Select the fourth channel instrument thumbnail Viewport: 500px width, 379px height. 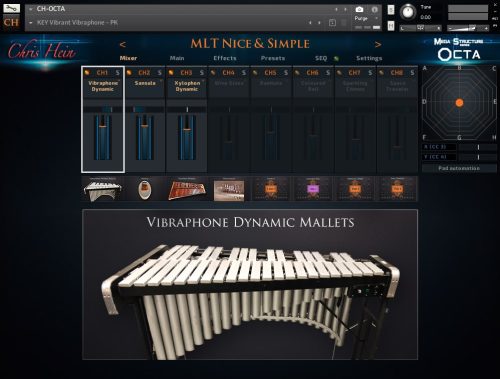[229, 189]
